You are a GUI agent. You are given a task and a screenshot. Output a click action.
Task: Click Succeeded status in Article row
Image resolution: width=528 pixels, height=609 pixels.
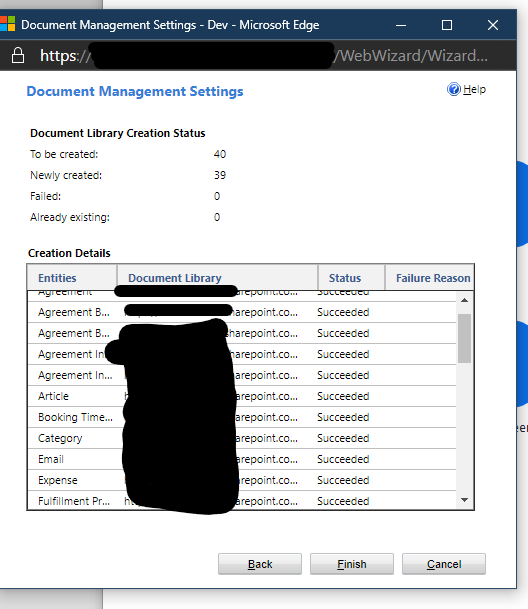tap(343, 396)
